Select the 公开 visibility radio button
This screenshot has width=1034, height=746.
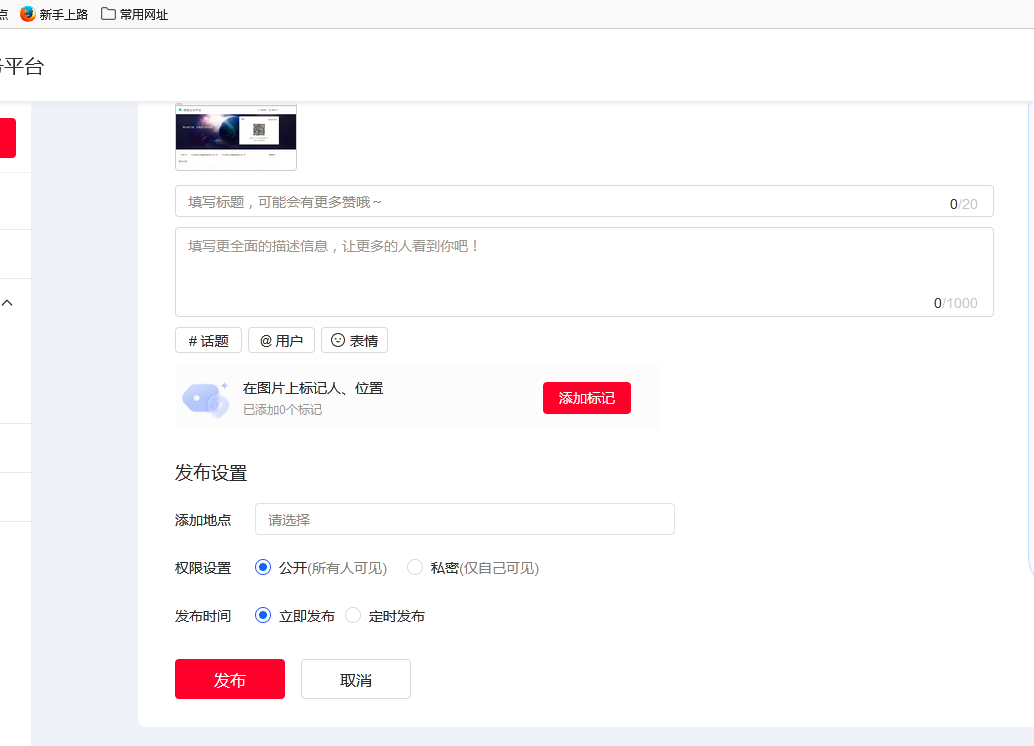point(262,567)
